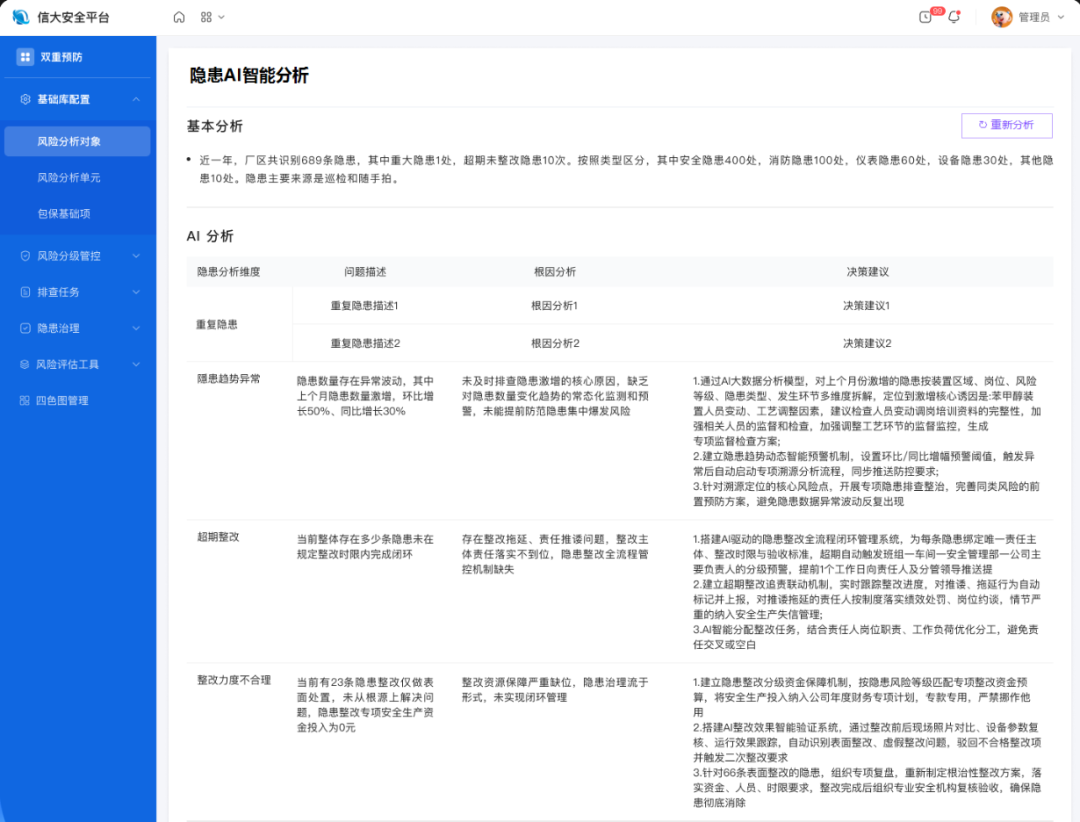Click the 双重预防 module icon

pos(25,57)
